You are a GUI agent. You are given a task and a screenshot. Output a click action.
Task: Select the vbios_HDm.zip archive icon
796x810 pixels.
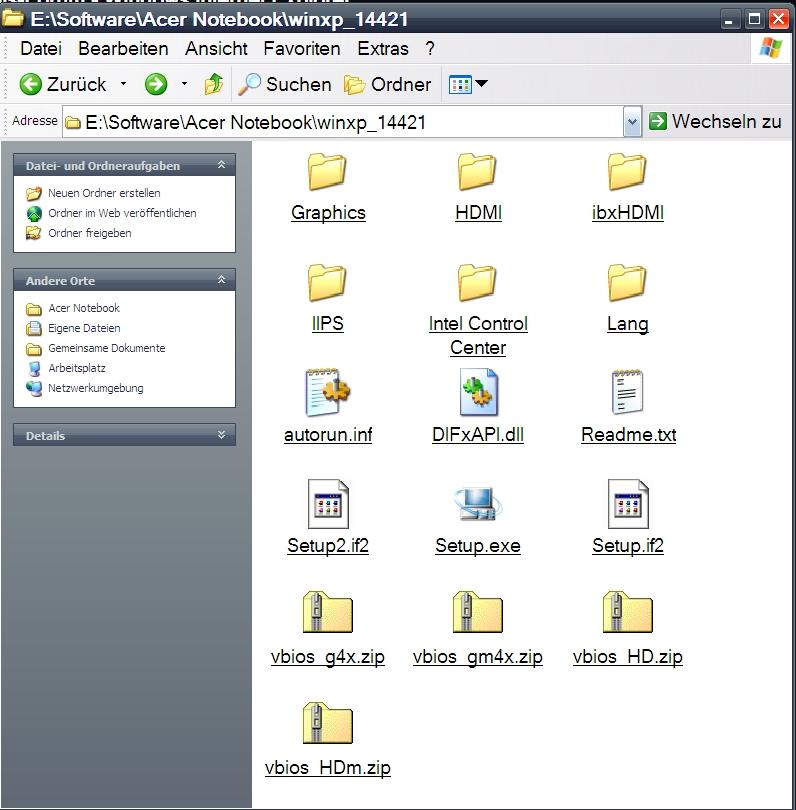(x=327, y=723)
